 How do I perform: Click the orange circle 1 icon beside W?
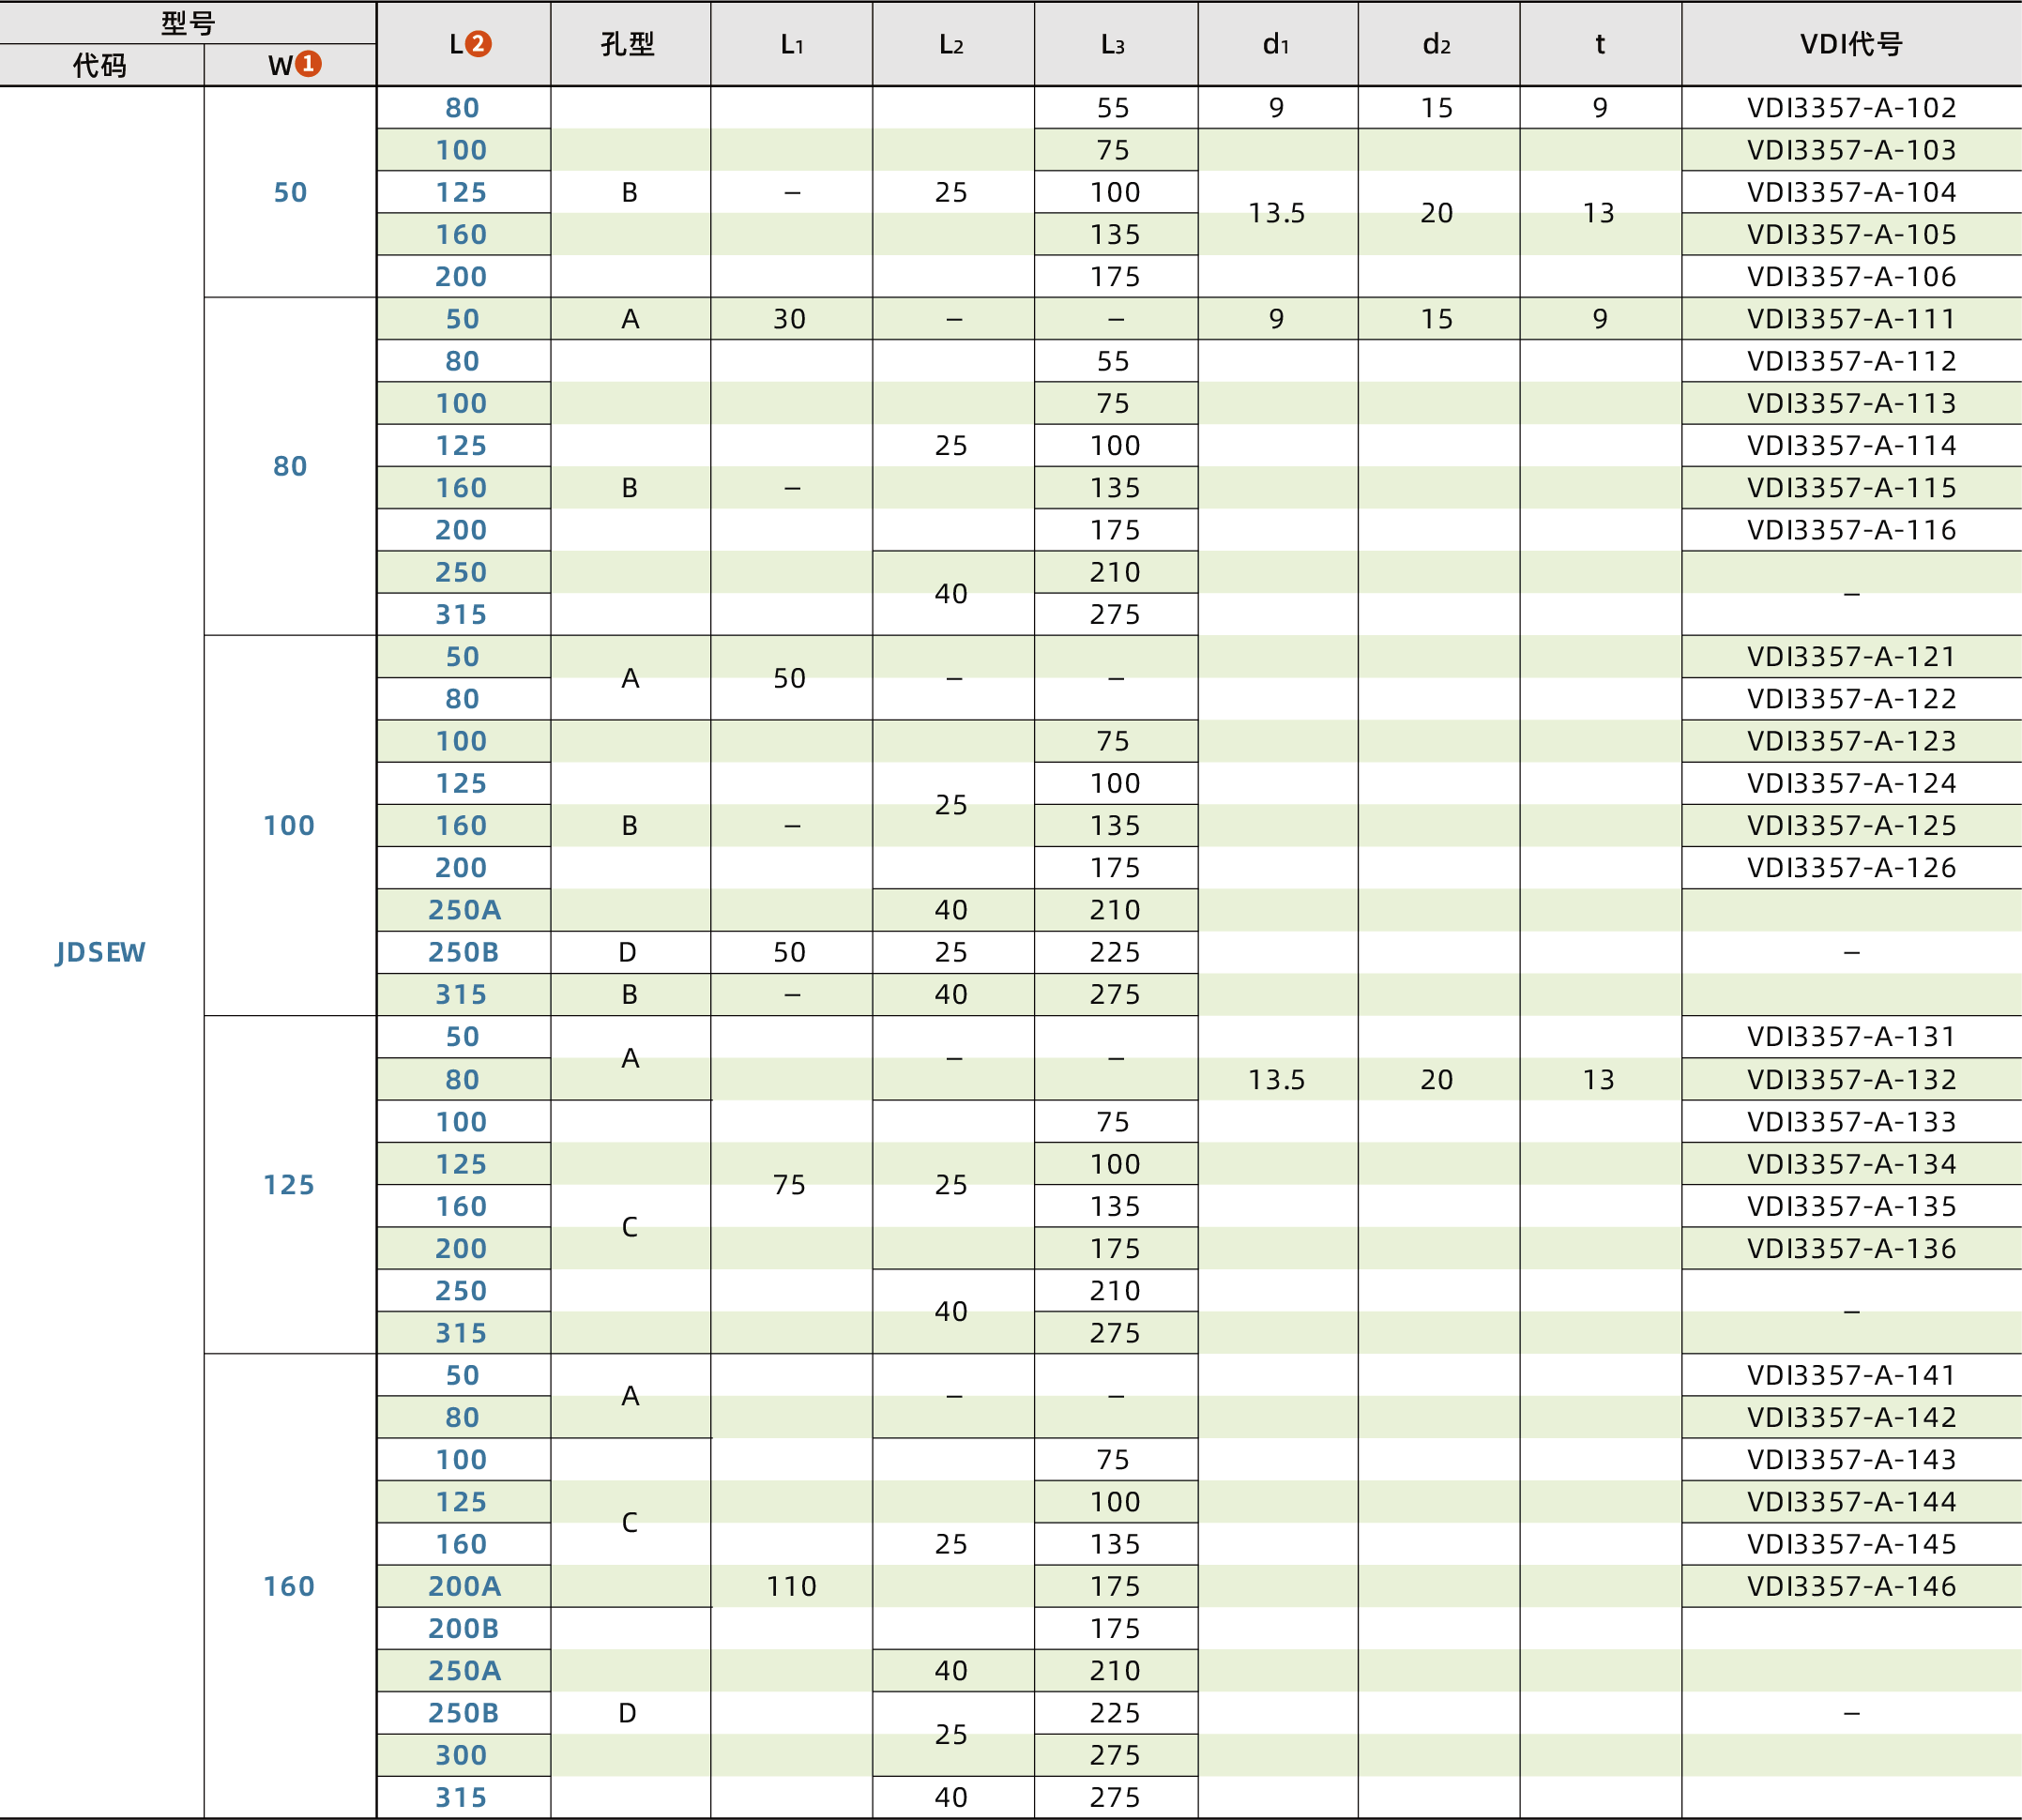(308, 64)
